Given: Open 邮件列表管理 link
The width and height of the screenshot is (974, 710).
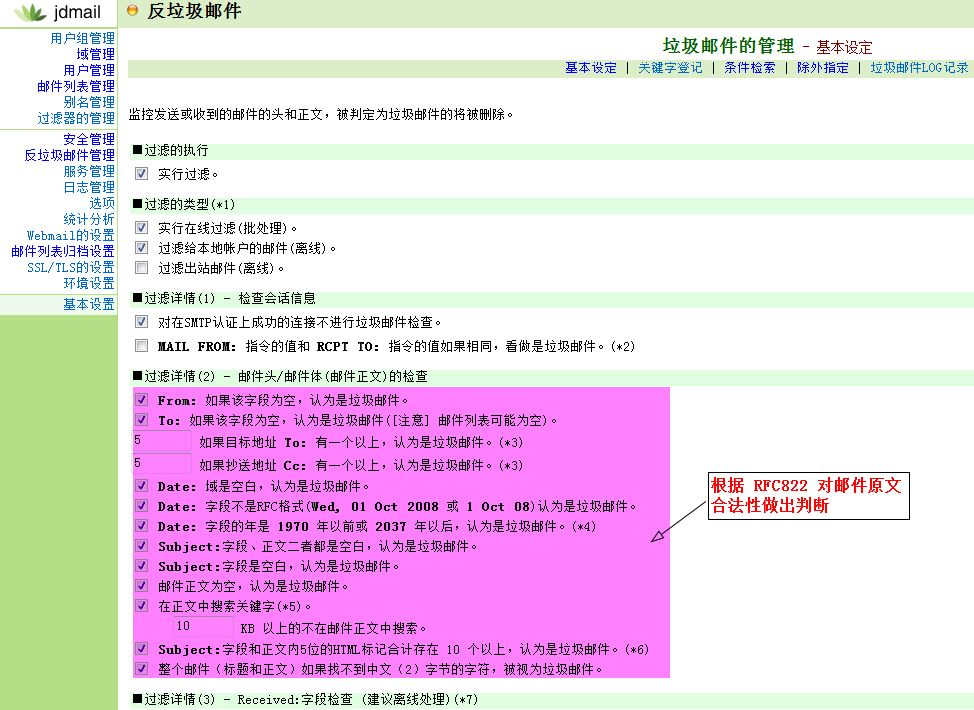Looking at the screenshot, I should click(x=76, y=86).
